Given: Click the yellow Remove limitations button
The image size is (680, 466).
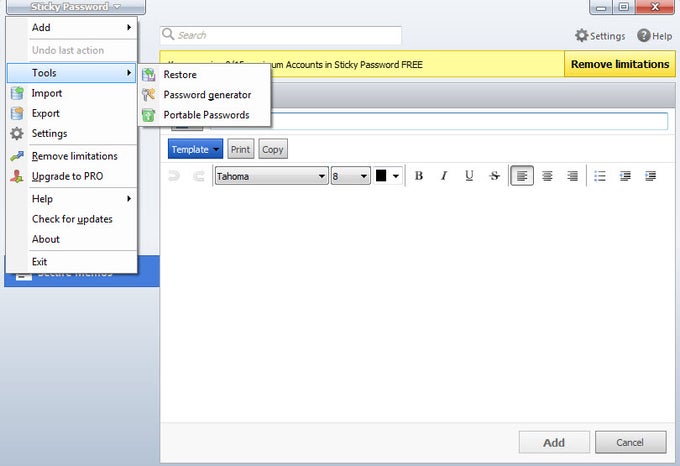Looking at the screenshot, I should click(x=620, y=64).
